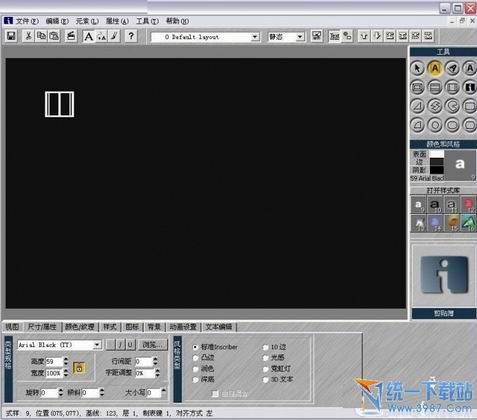The image size is (477, 420).
Task: Pick the red style thumbnail number 12
Action: coord(468,205)
